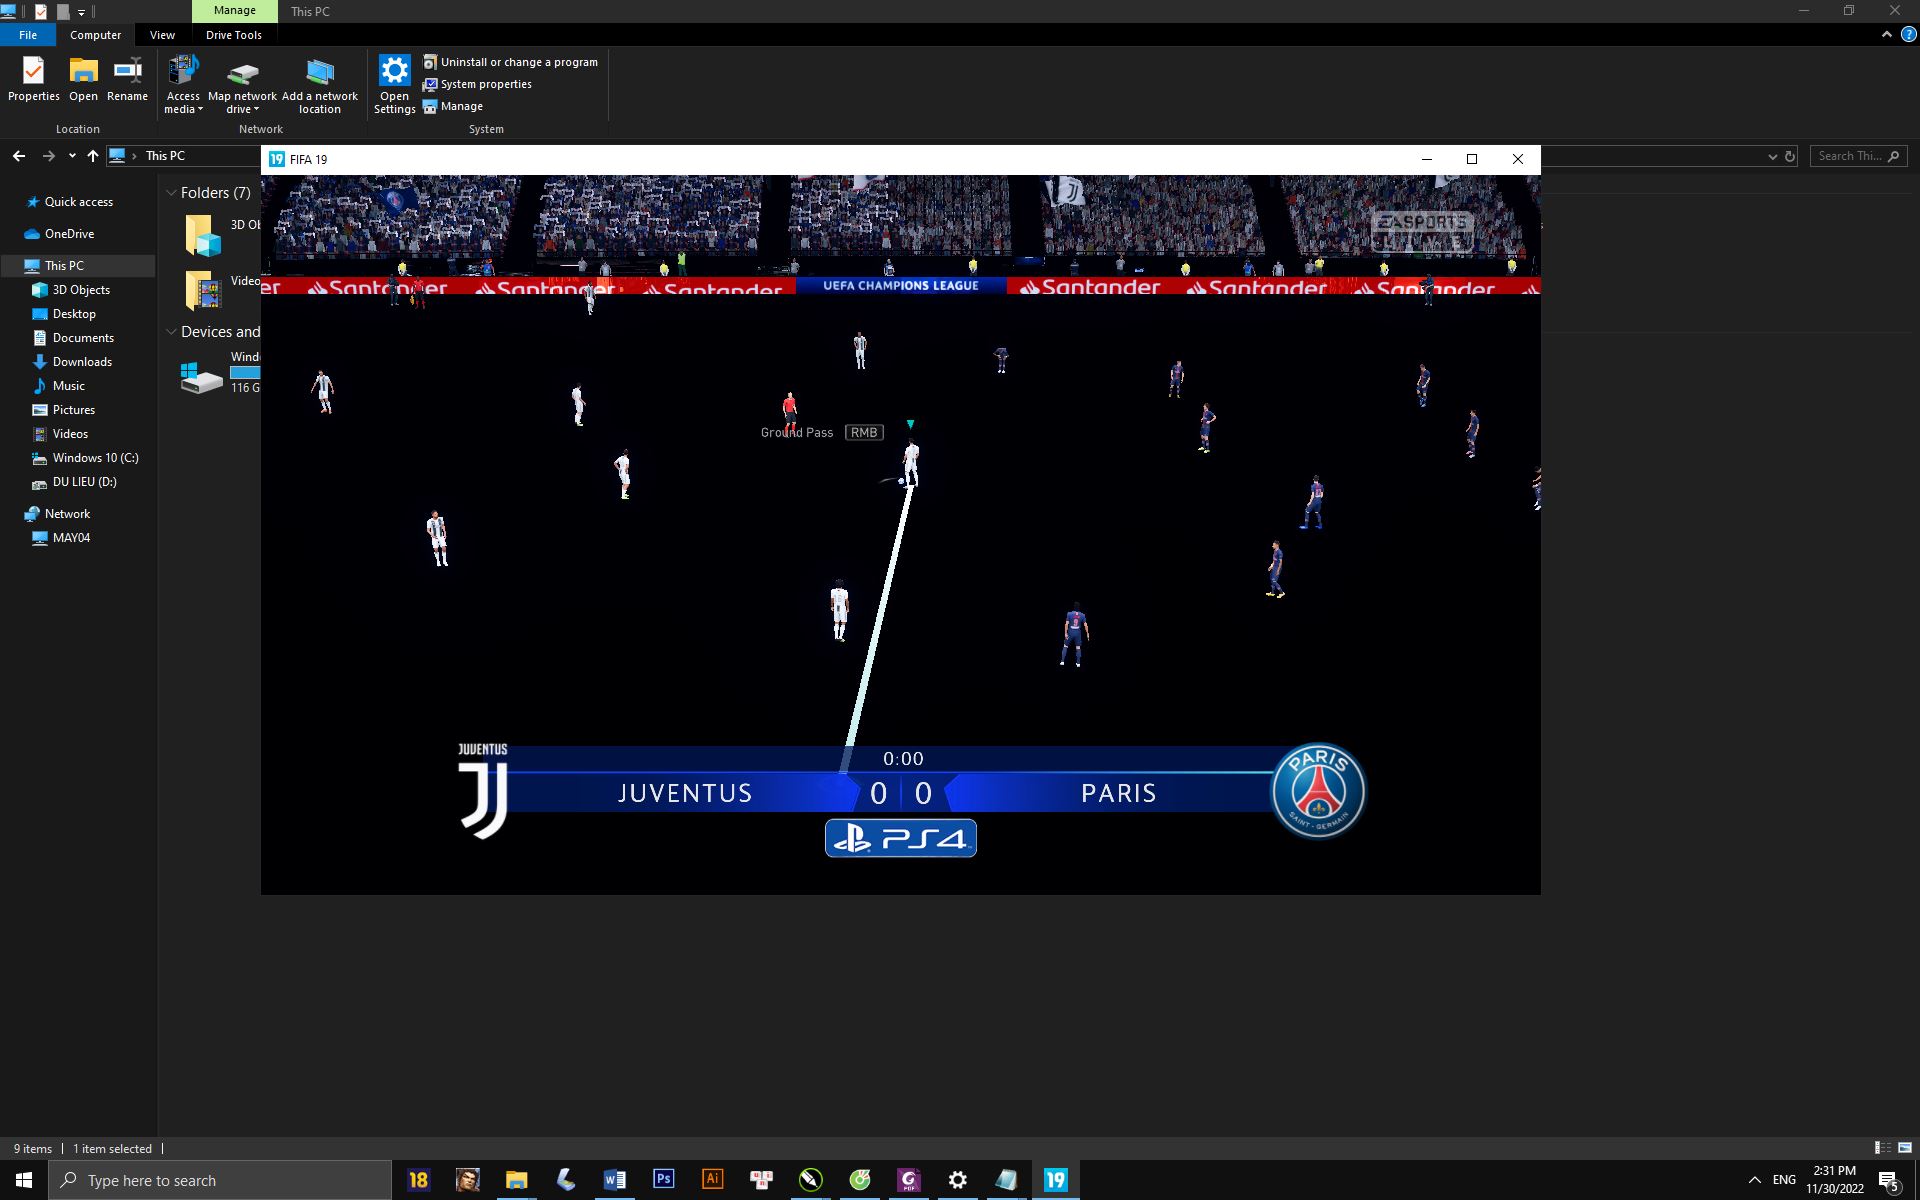Click inside the Search This PC field

(1855, 155)
